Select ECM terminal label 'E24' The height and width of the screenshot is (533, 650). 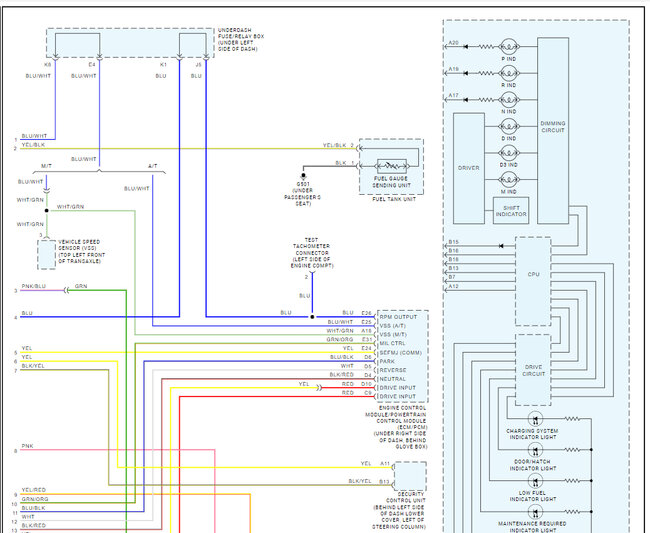coord(366,348)
